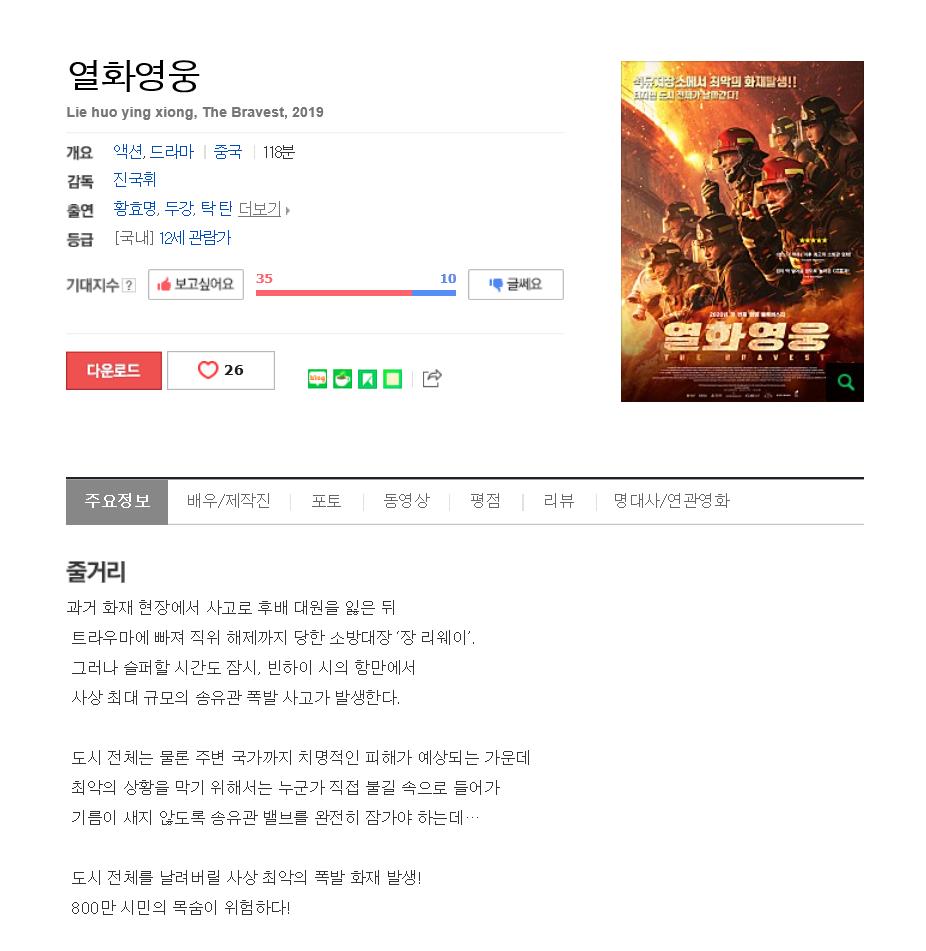Open the 배우/제작진 tab
Viewport: 926px width, 951px height.
229,501
